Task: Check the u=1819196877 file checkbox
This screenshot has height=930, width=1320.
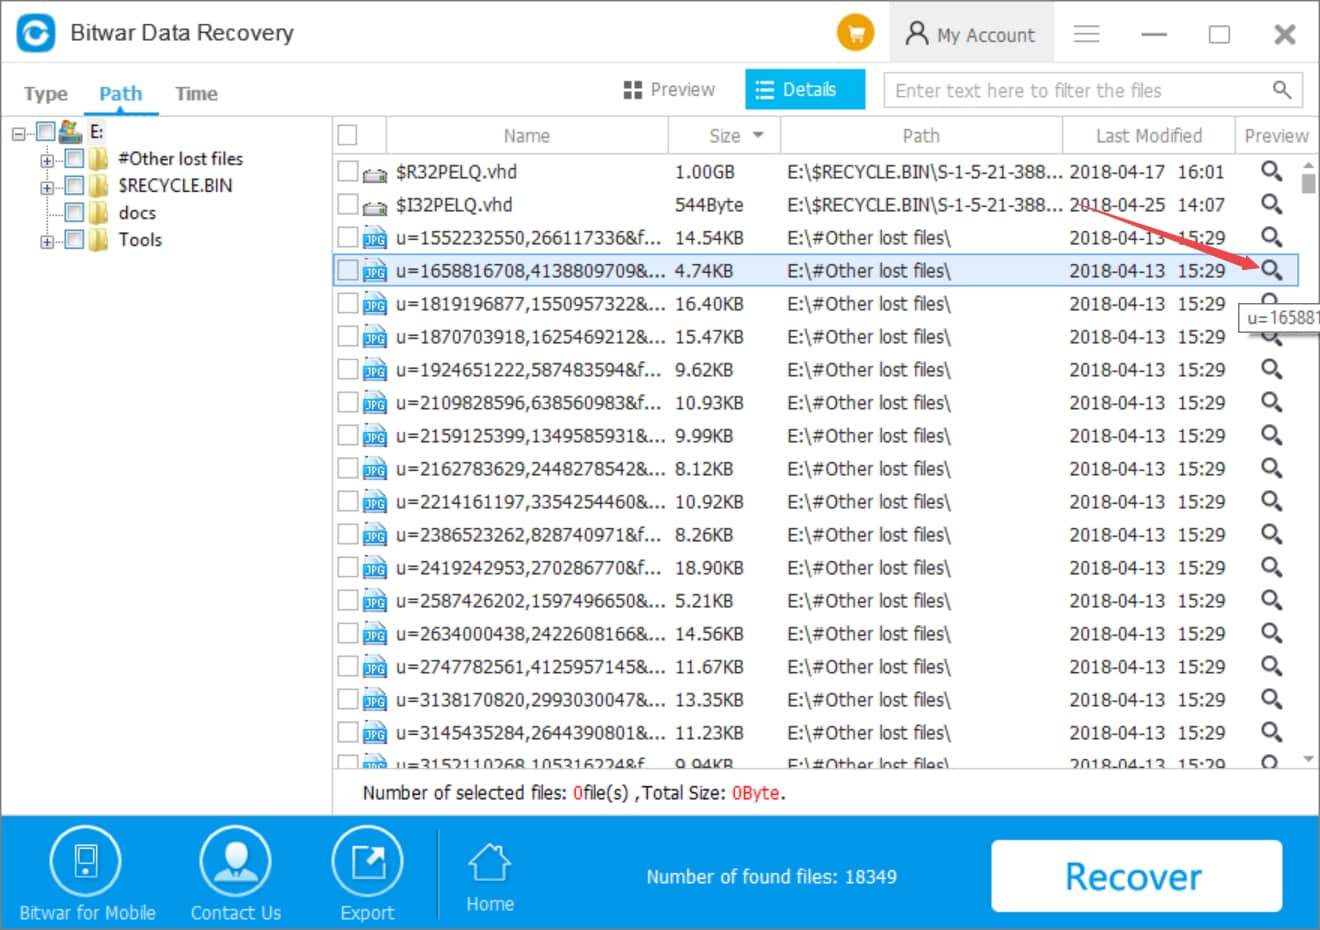Action: [348, 303]
